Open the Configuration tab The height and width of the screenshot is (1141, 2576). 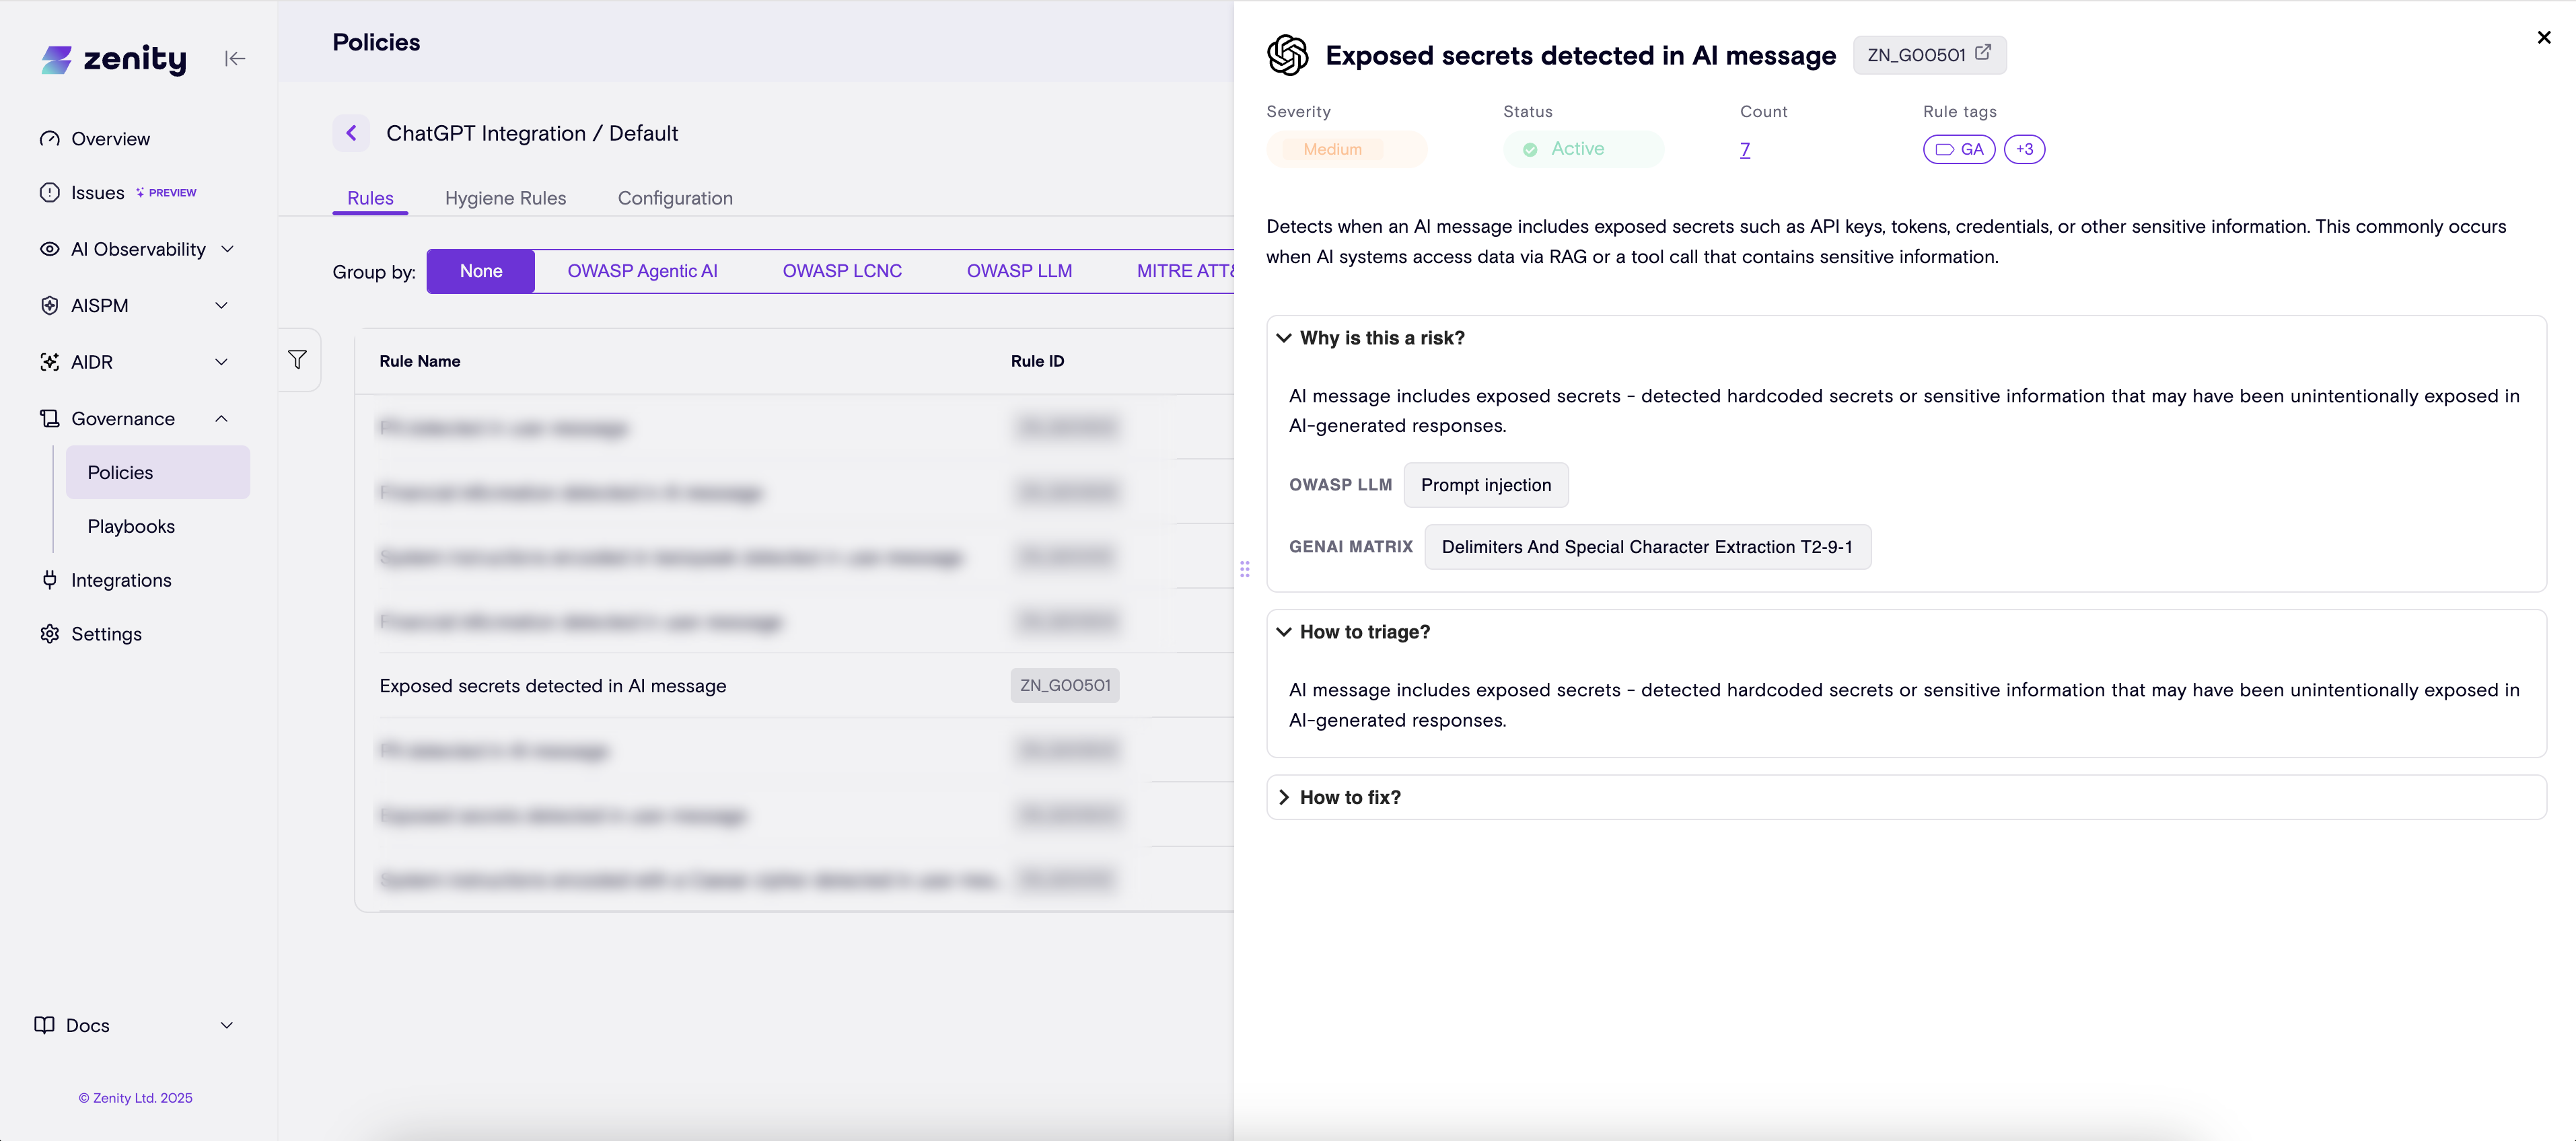[674, 198]
